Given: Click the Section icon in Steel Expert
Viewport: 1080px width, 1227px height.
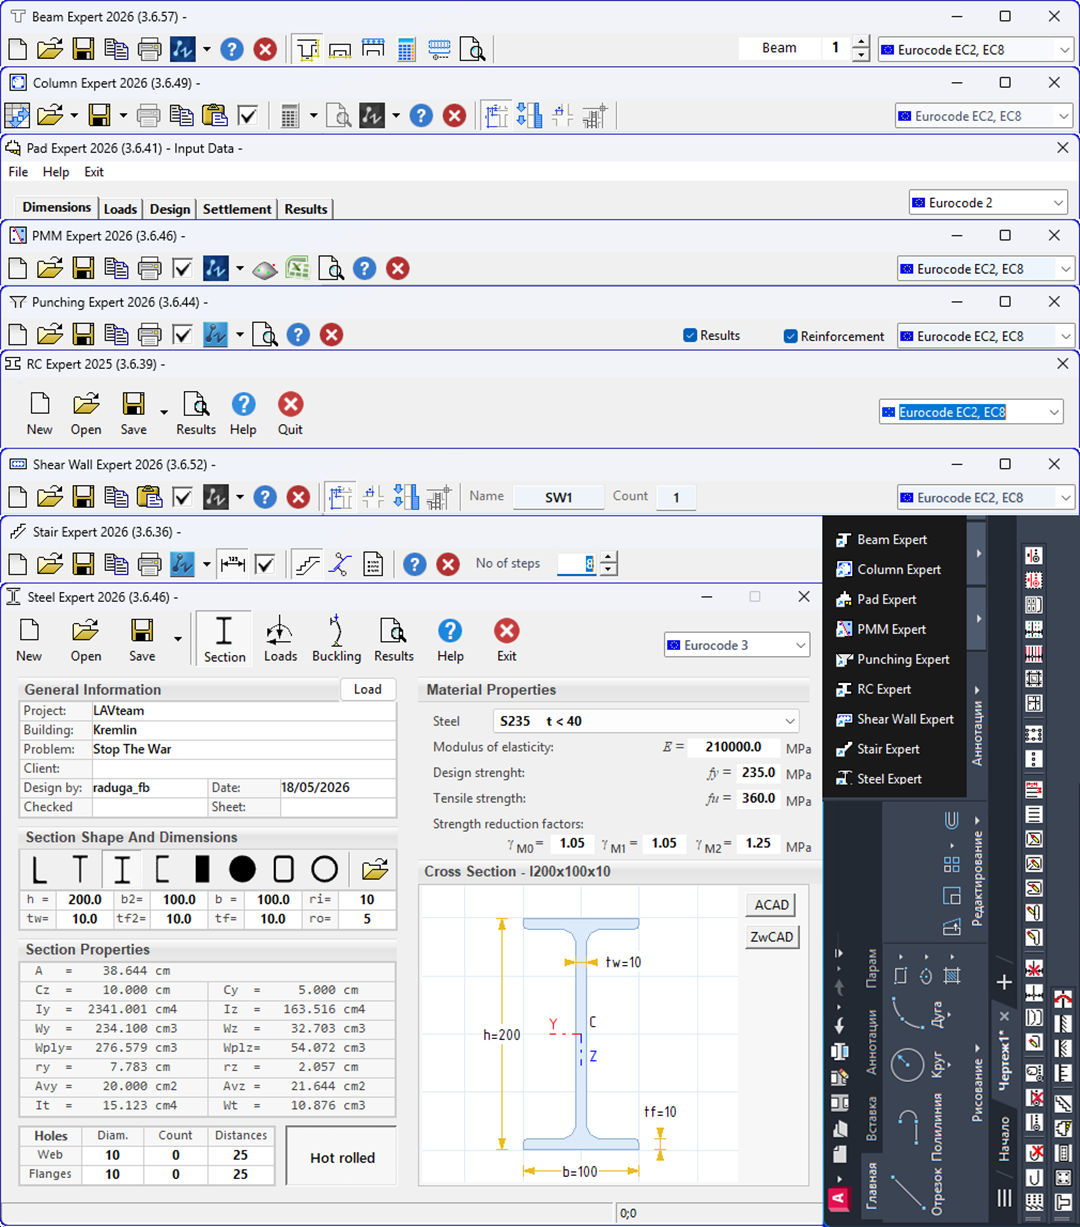Looking at the screenshot, I should (224, 639).
